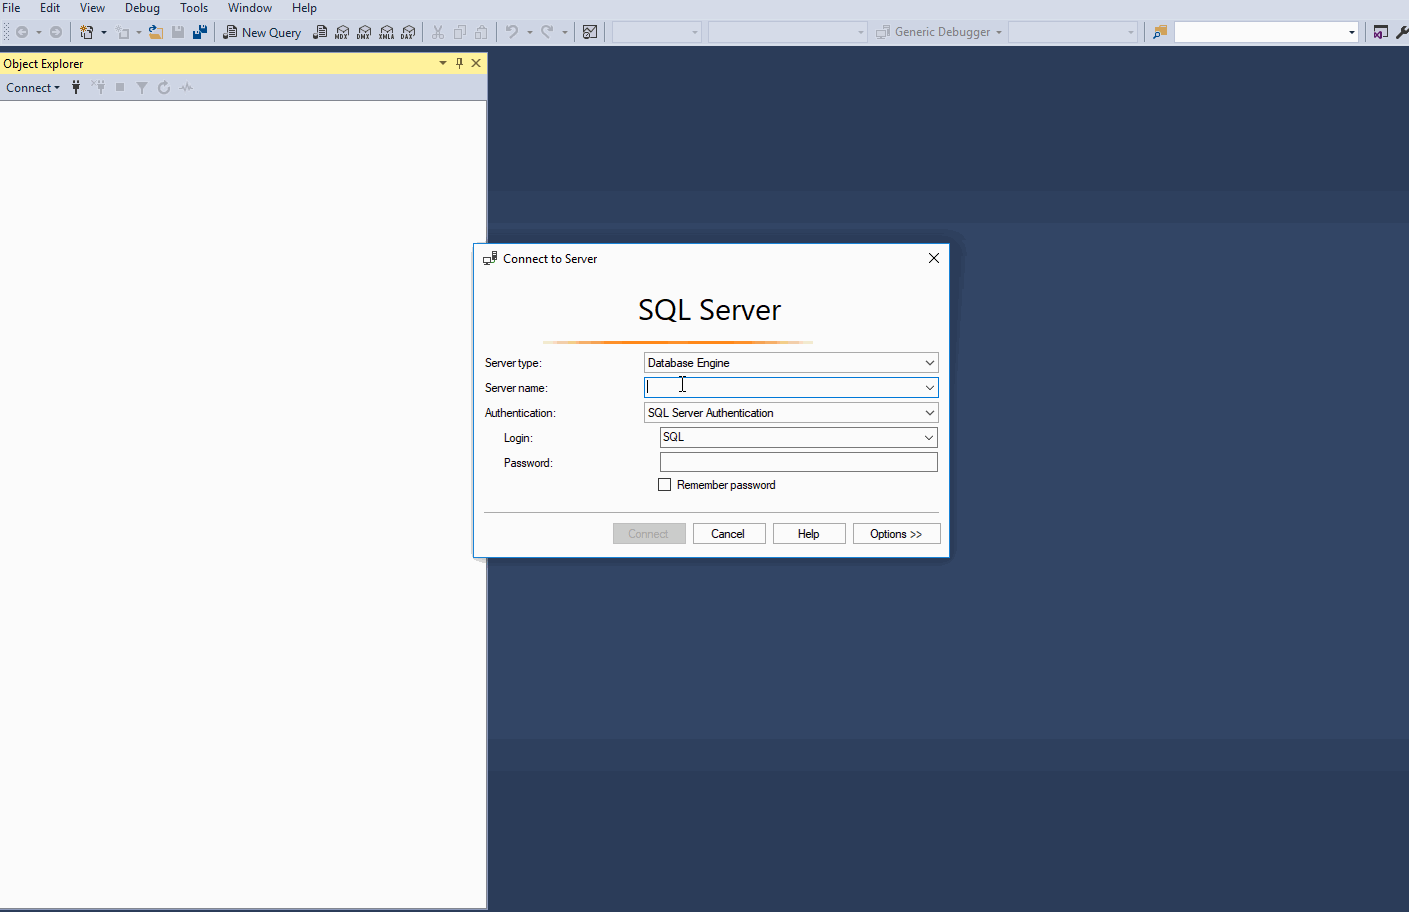Open a new DAX query
Image resolution: width=1409 pixels, height=912 pixels.
tap(408, 32)
